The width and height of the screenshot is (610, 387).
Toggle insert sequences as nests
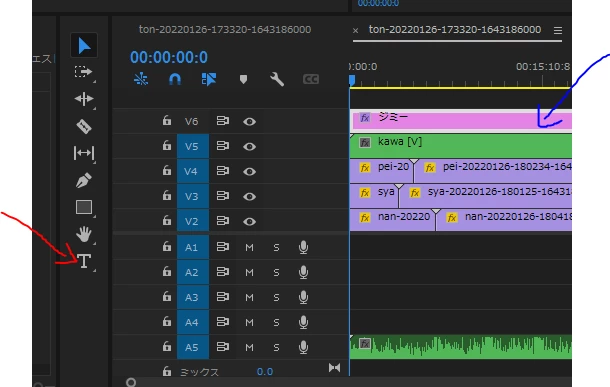point(141,79)
